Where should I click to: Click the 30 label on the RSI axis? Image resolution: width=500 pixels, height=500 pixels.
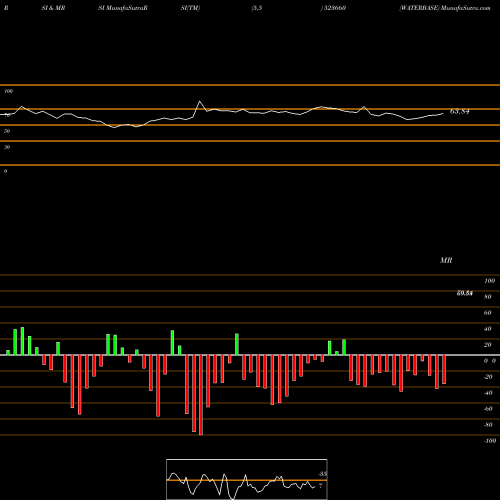tap(7, 147)
